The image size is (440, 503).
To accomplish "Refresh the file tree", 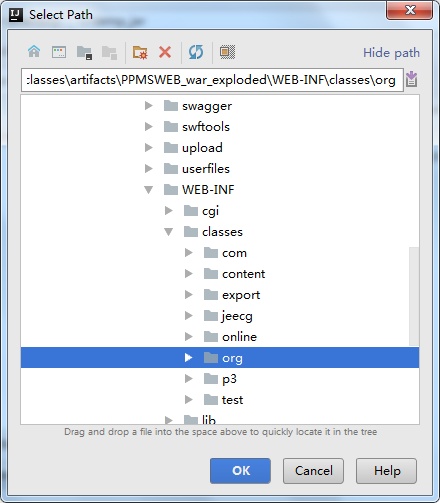I will click(196, 52).
